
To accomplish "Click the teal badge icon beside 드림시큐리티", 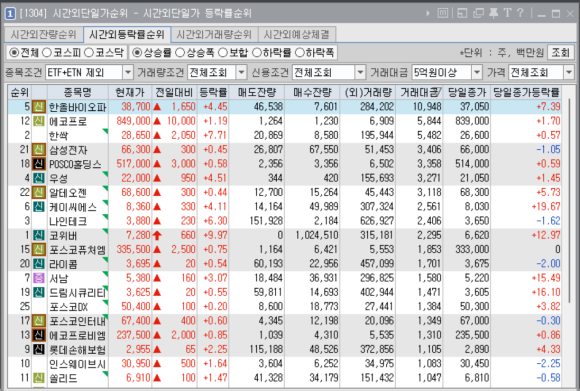I will (39, 292).
